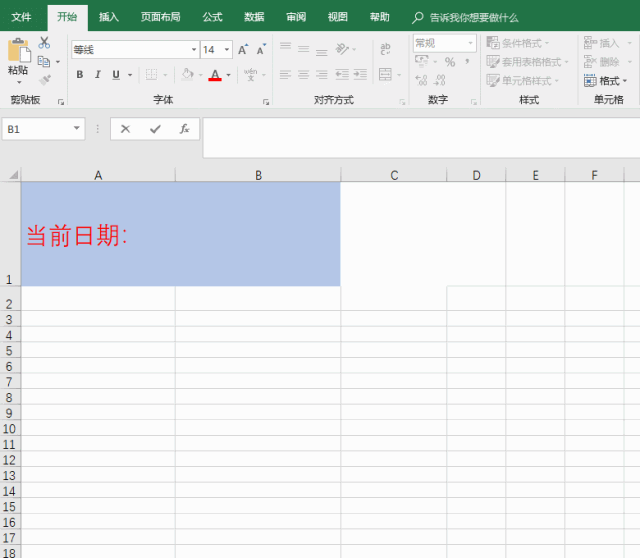Switch to the 数据 tab

point(254,17)
